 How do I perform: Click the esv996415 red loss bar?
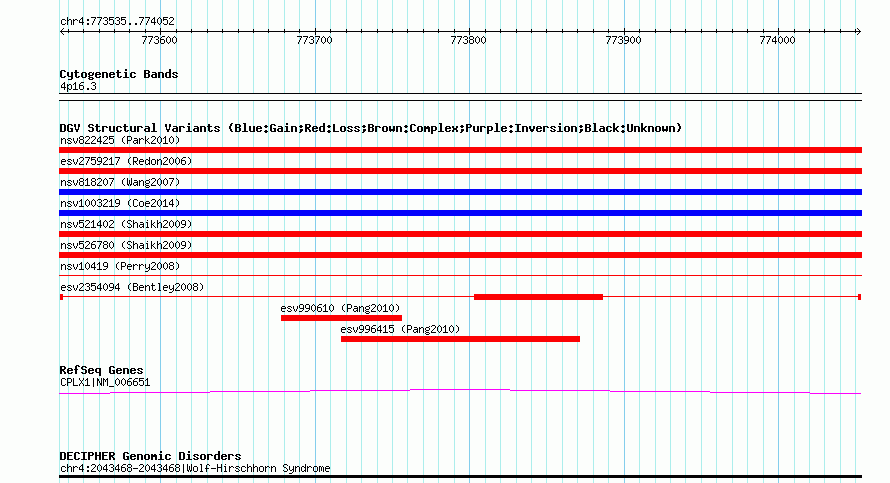tap(460, 339)
